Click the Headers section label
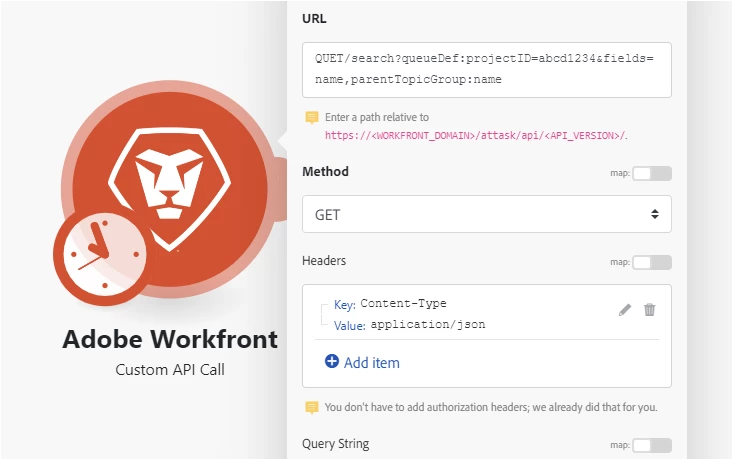The image size is (733, 460). click(x=324, y=260)
